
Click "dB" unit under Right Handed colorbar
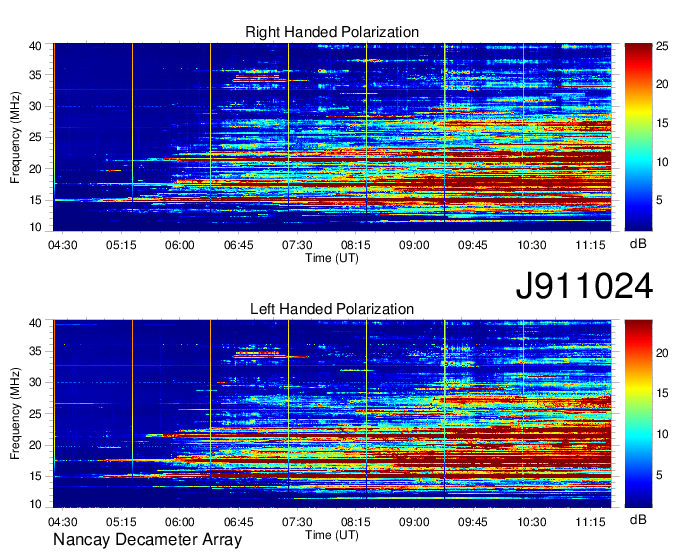point(638,244)
